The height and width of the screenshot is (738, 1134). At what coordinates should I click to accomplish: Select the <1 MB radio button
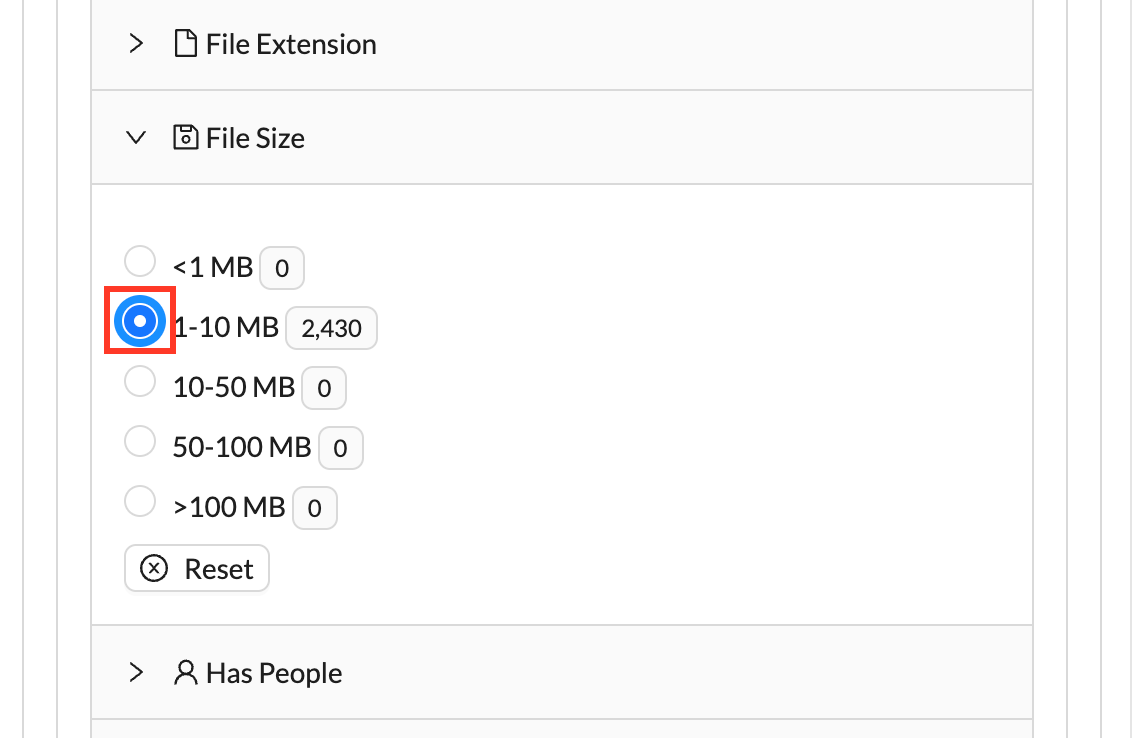click(x=140, y=262)
